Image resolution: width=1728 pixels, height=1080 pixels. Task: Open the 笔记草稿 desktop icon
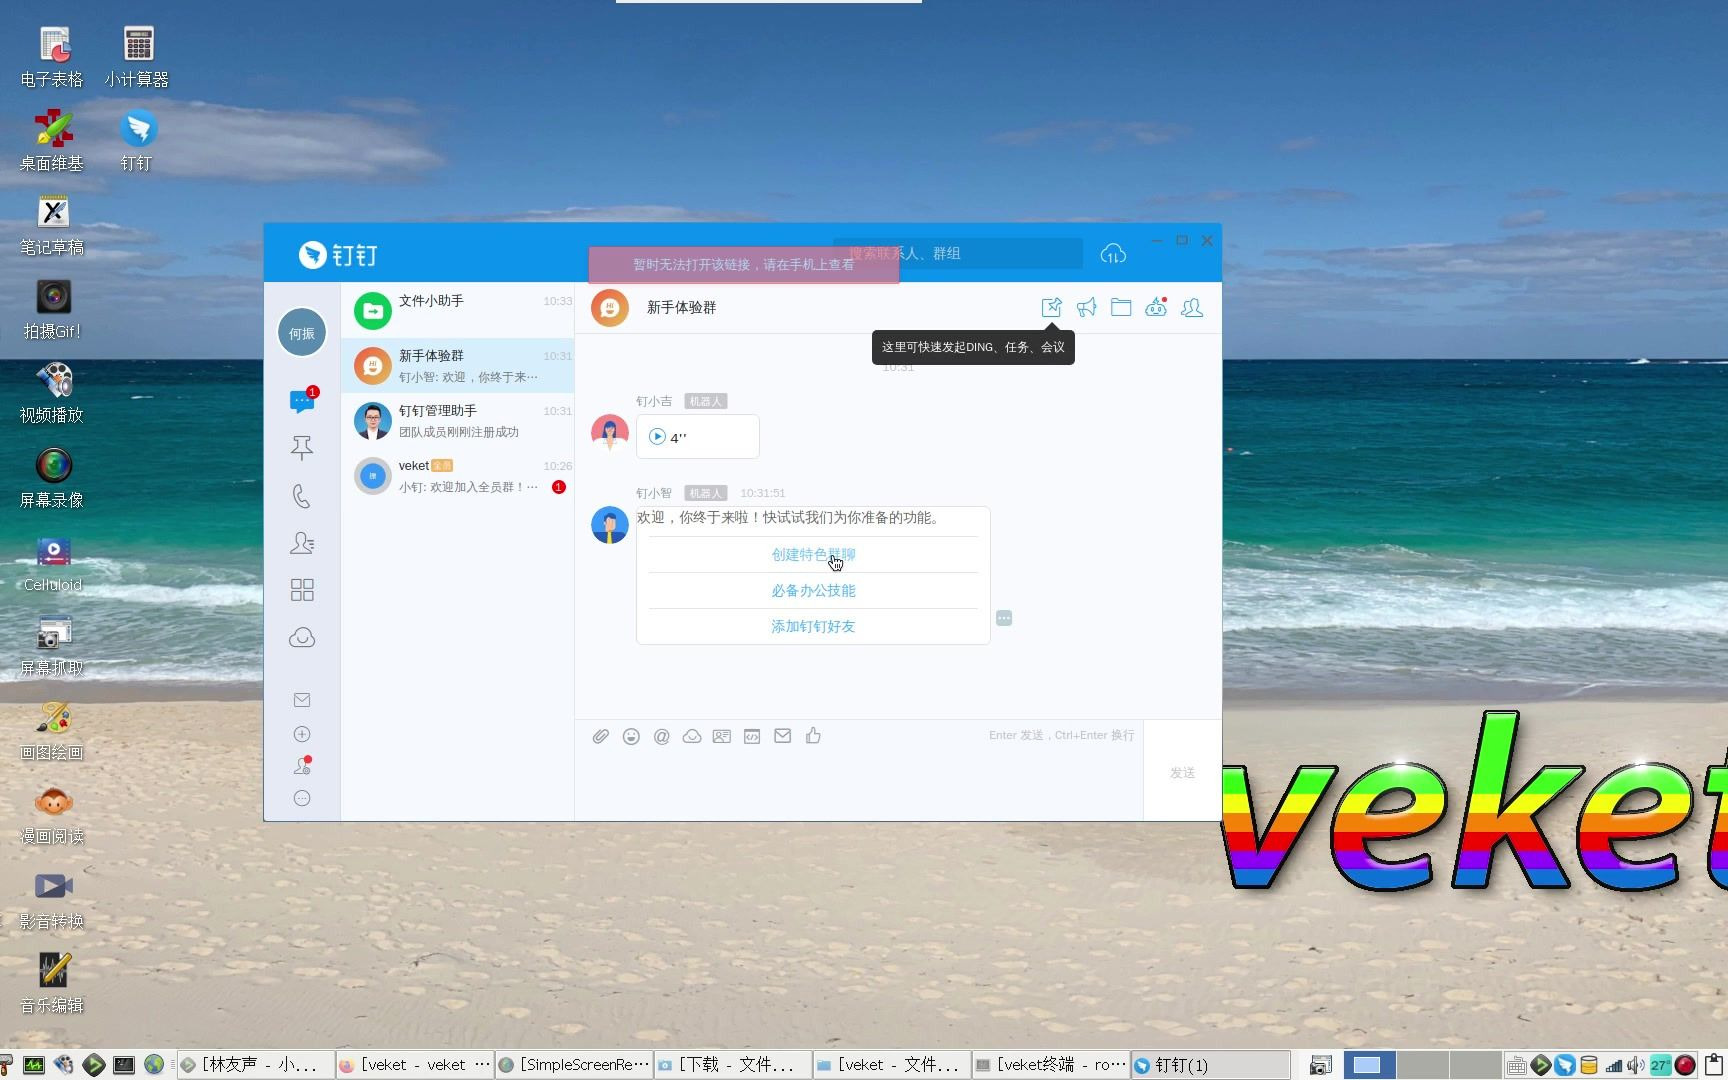pyautogui.click(x=53, y=225)
